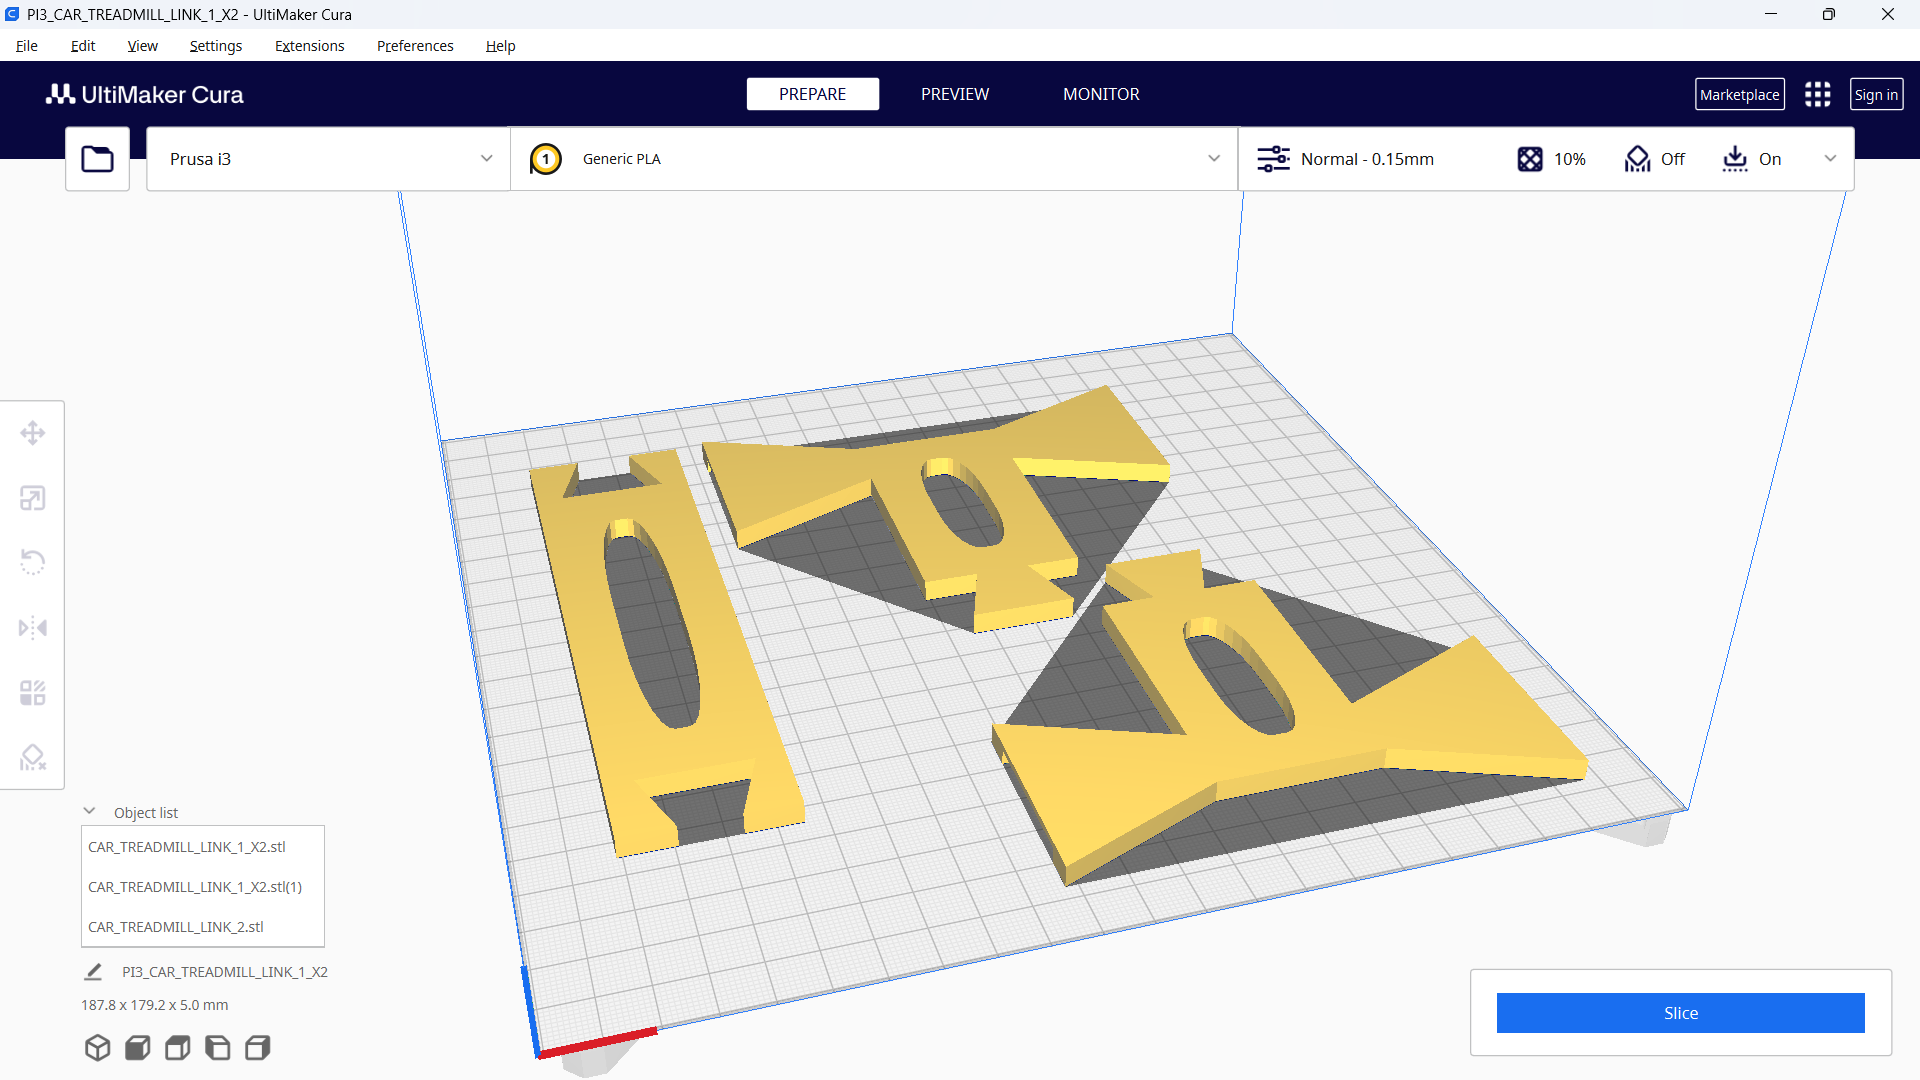Open the File menu
The width and height of the screenshot is (1920, 1080).
click(x=27, y=46)
